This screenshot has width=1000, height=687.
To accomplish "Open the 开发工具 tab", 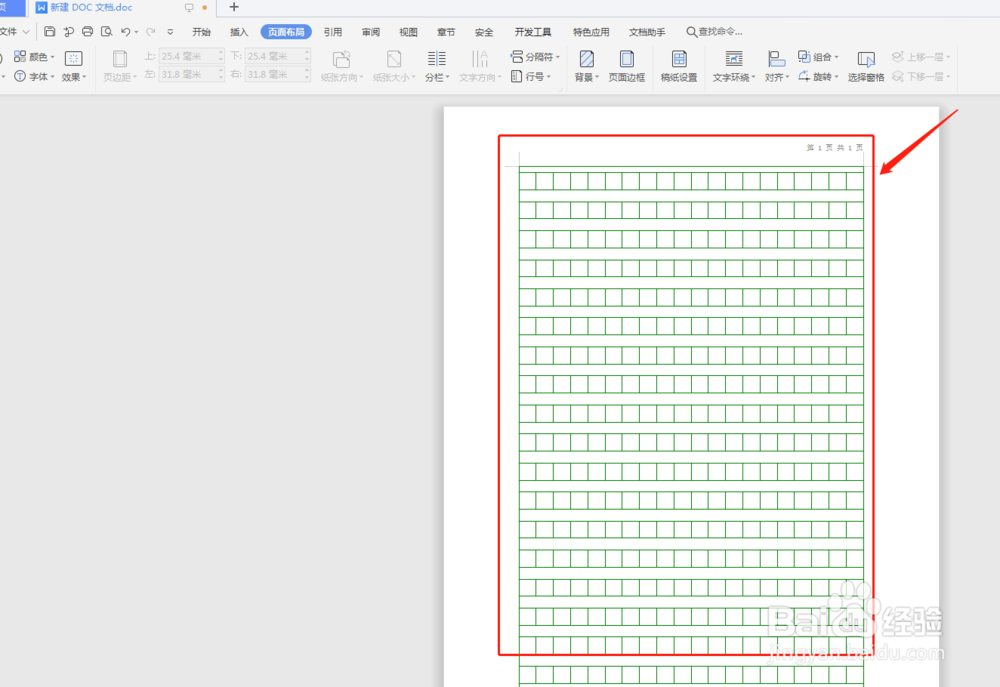I will point(533,32).
